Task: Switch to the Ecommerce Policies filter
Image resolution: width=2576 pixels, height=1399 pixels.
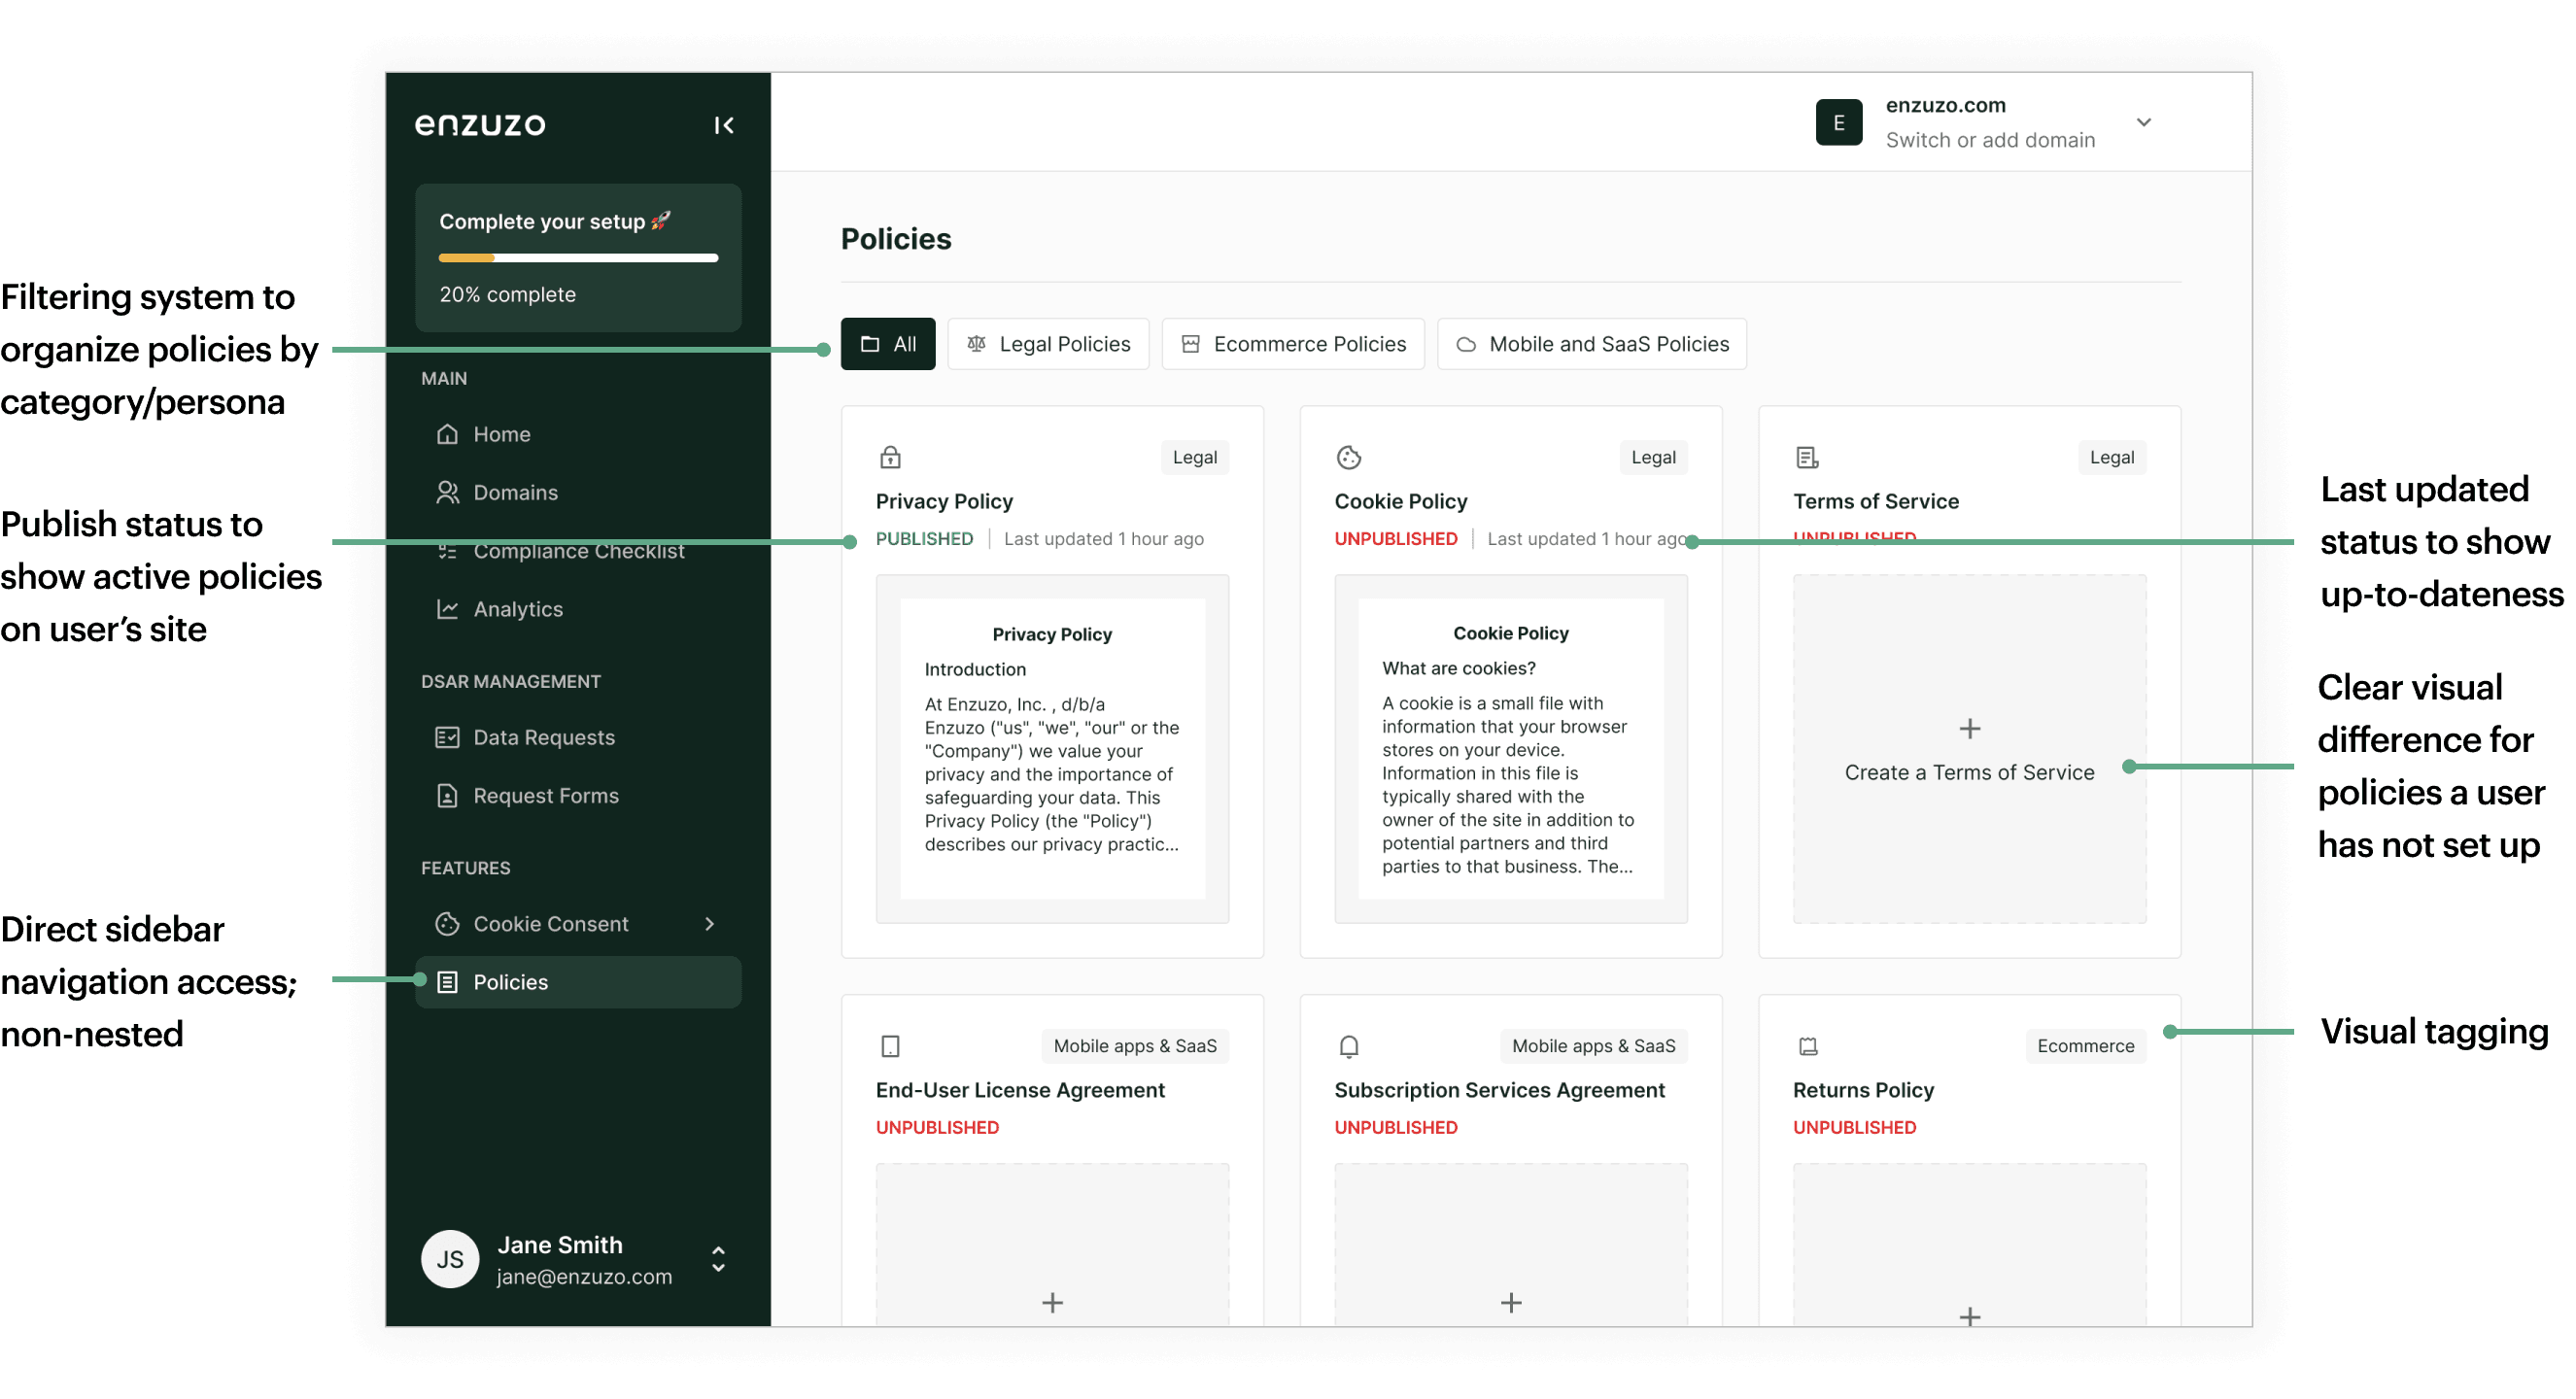Action: pos(1292,344)
